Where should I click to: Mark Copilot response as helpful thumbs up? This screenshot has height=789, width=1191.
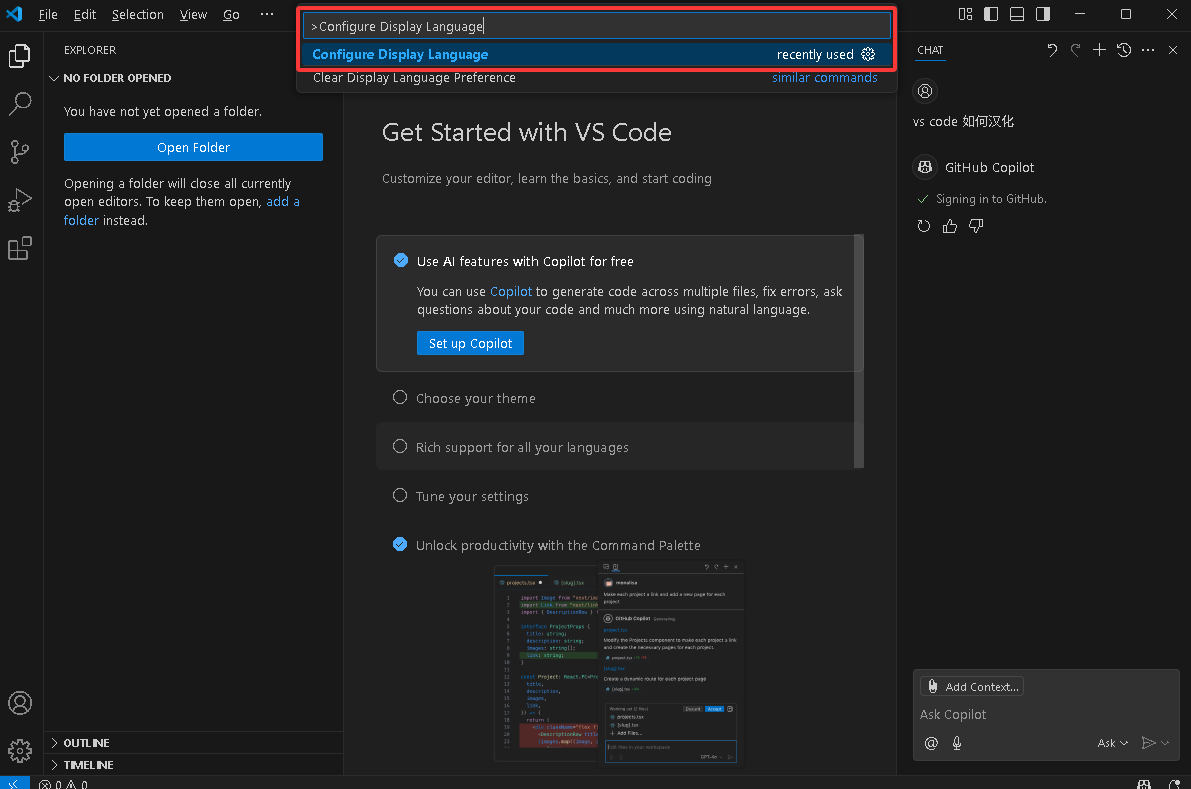click(949, 226)
